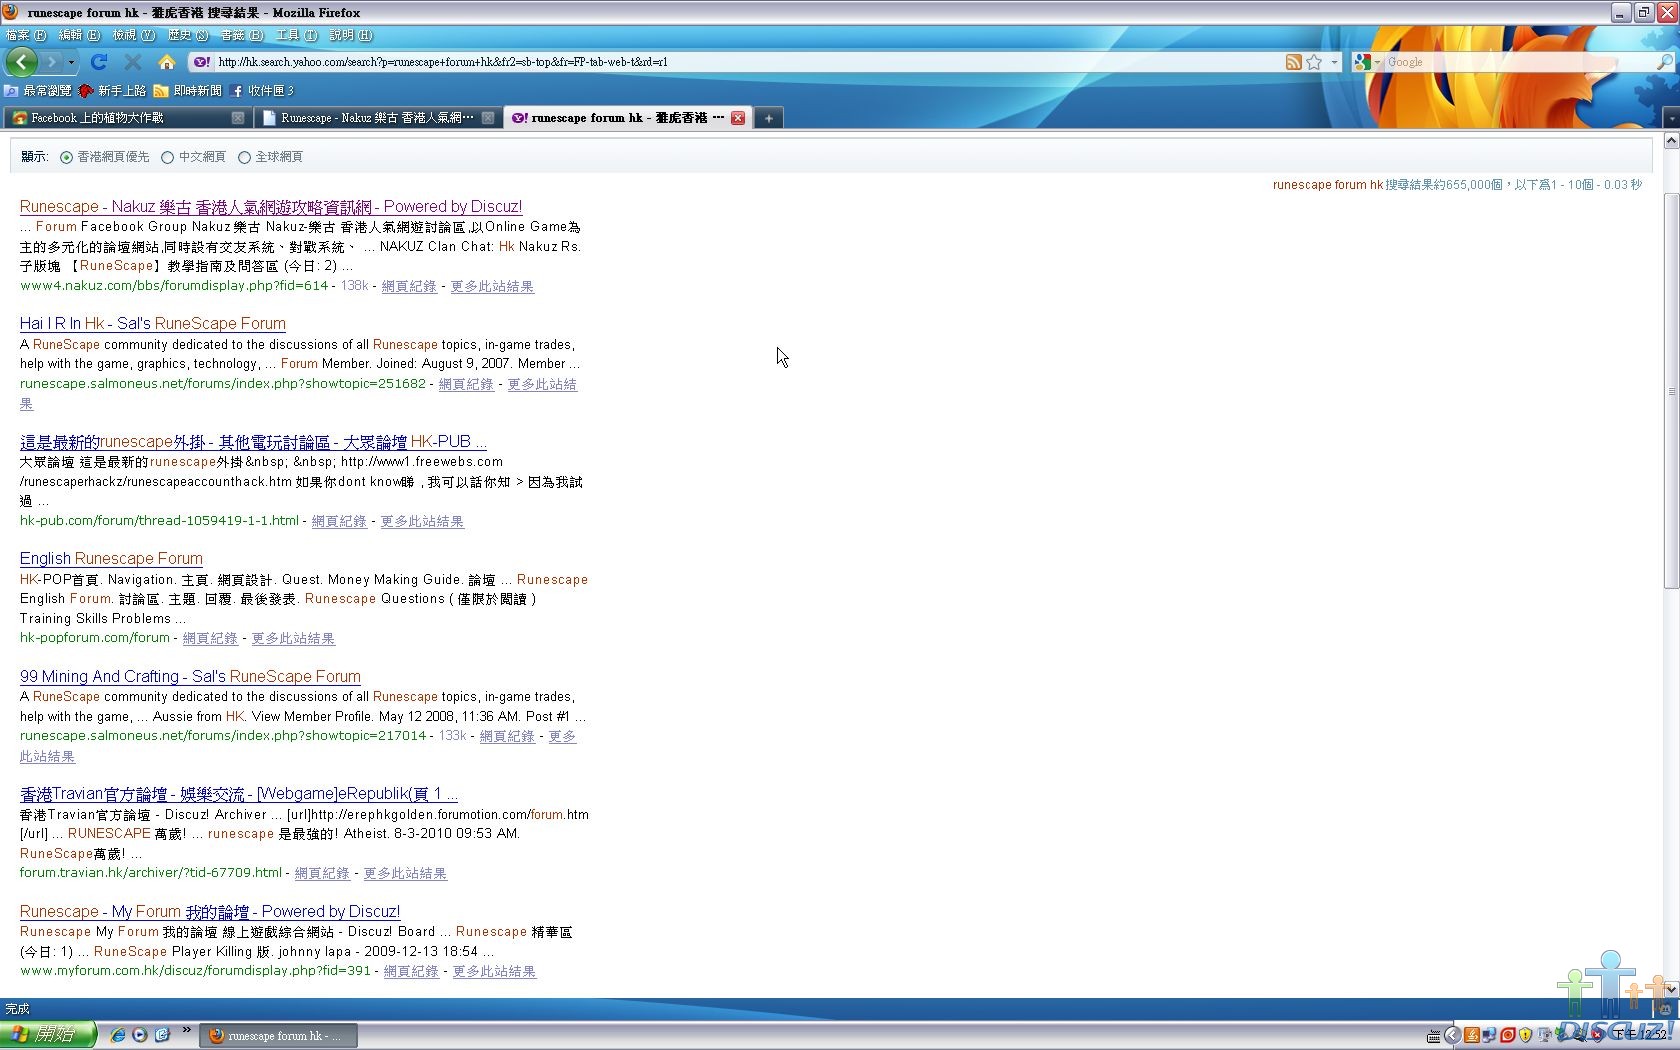Image resolution: width=1680 pixels, height=1050 pixels.
Task: Click 更多此站結果 for hk-pub.com result
Action: click(x=422, y=522)
